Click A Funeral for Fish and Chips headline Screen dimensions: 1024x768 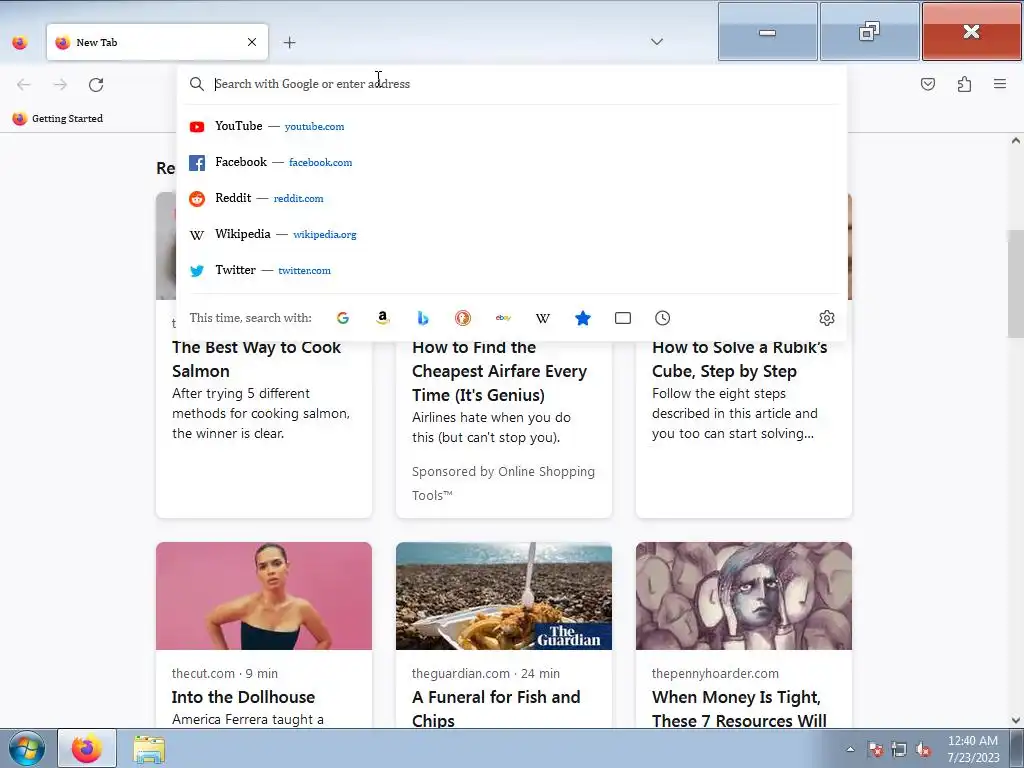click(496, 709)
